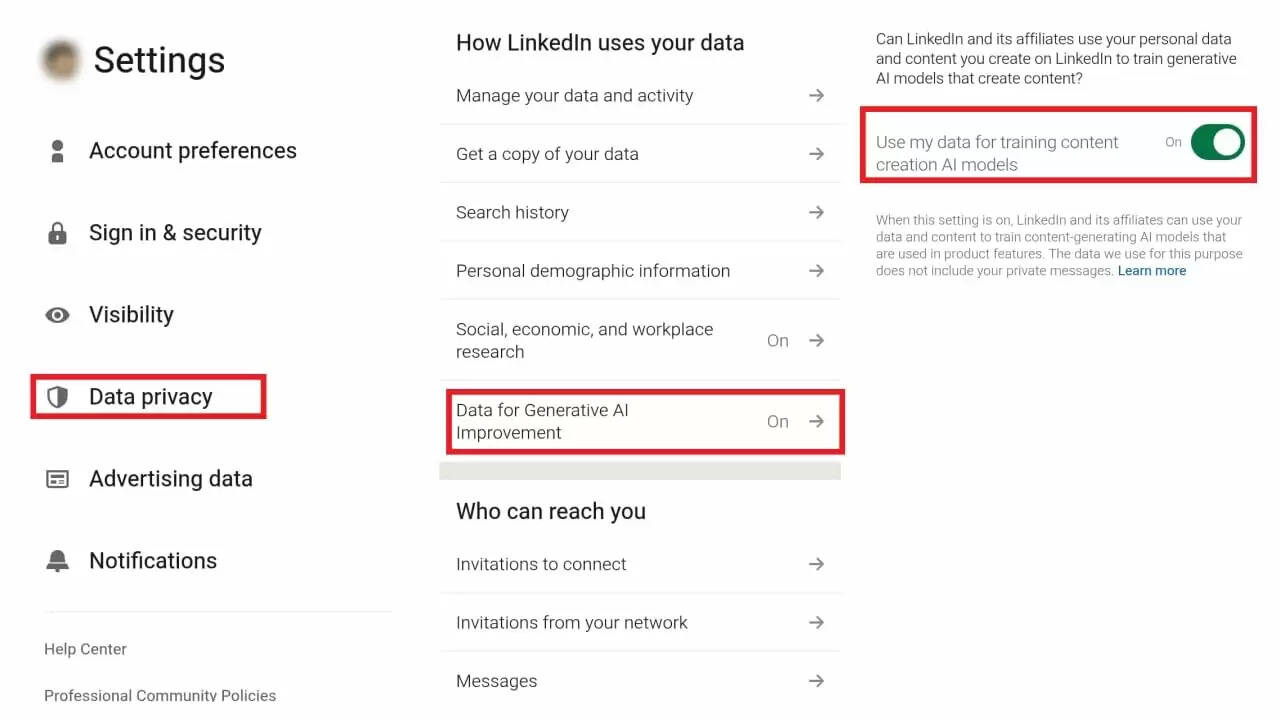Click the bell icon for Notifications
1280x720 pixels.
point(56,560)
